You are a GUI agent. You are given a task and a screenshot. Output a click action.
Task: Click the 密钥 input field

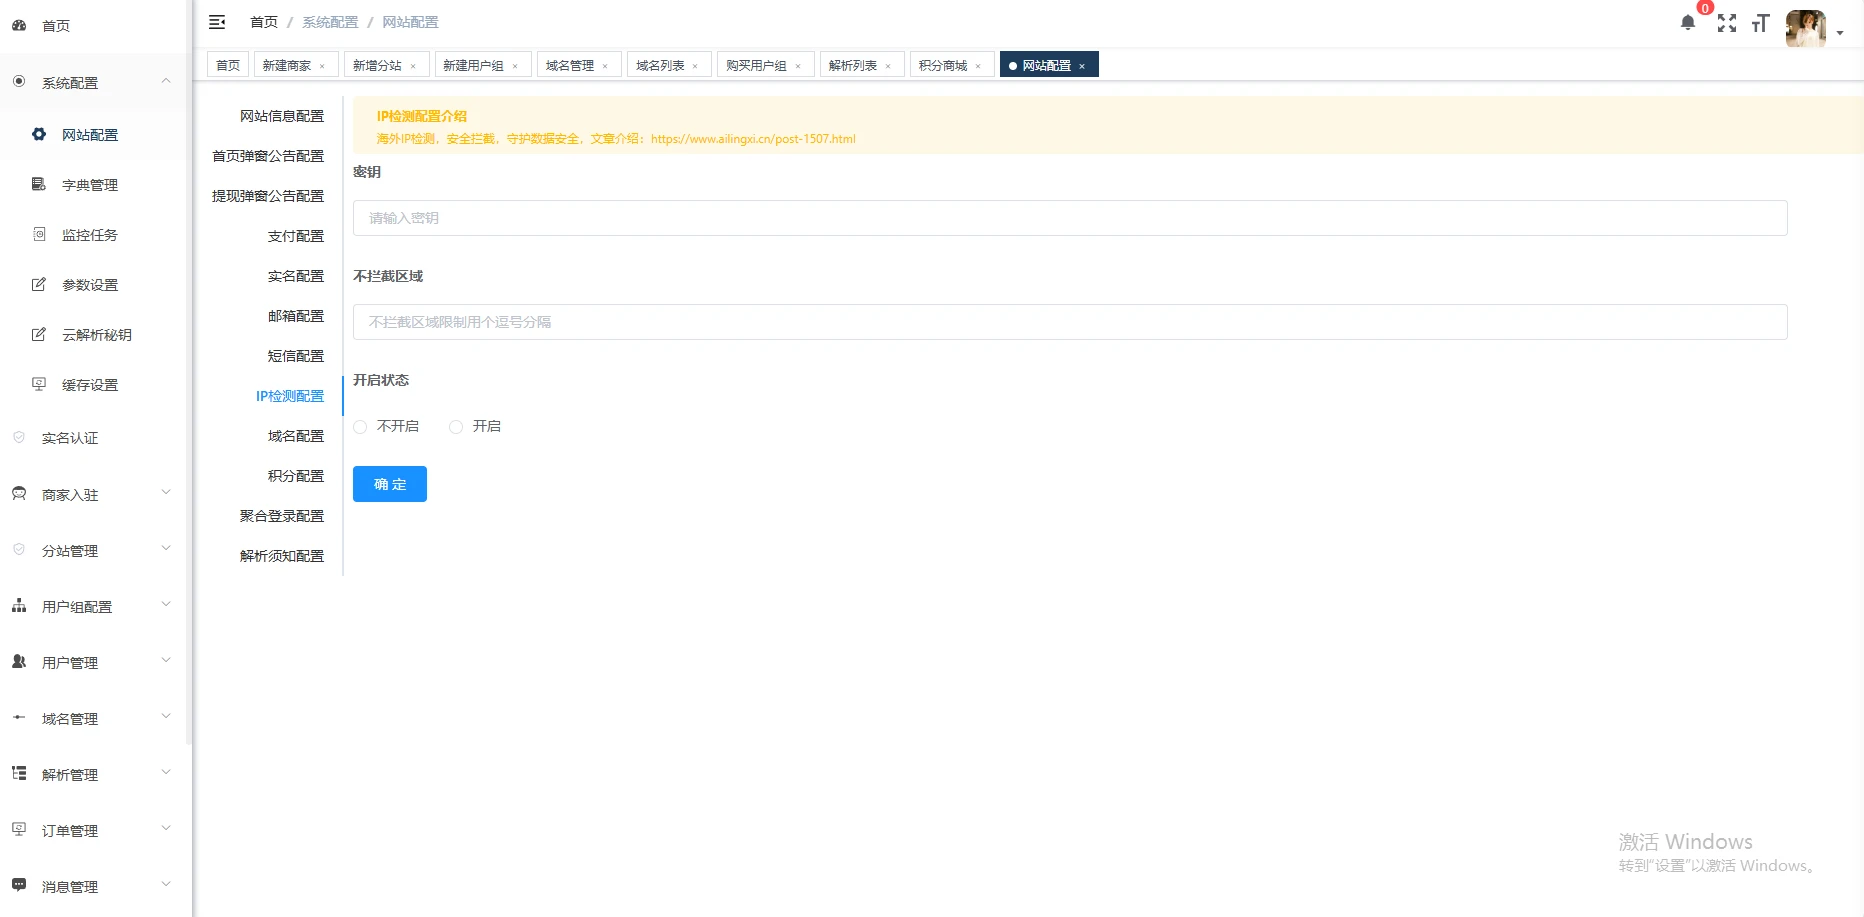1070,218
